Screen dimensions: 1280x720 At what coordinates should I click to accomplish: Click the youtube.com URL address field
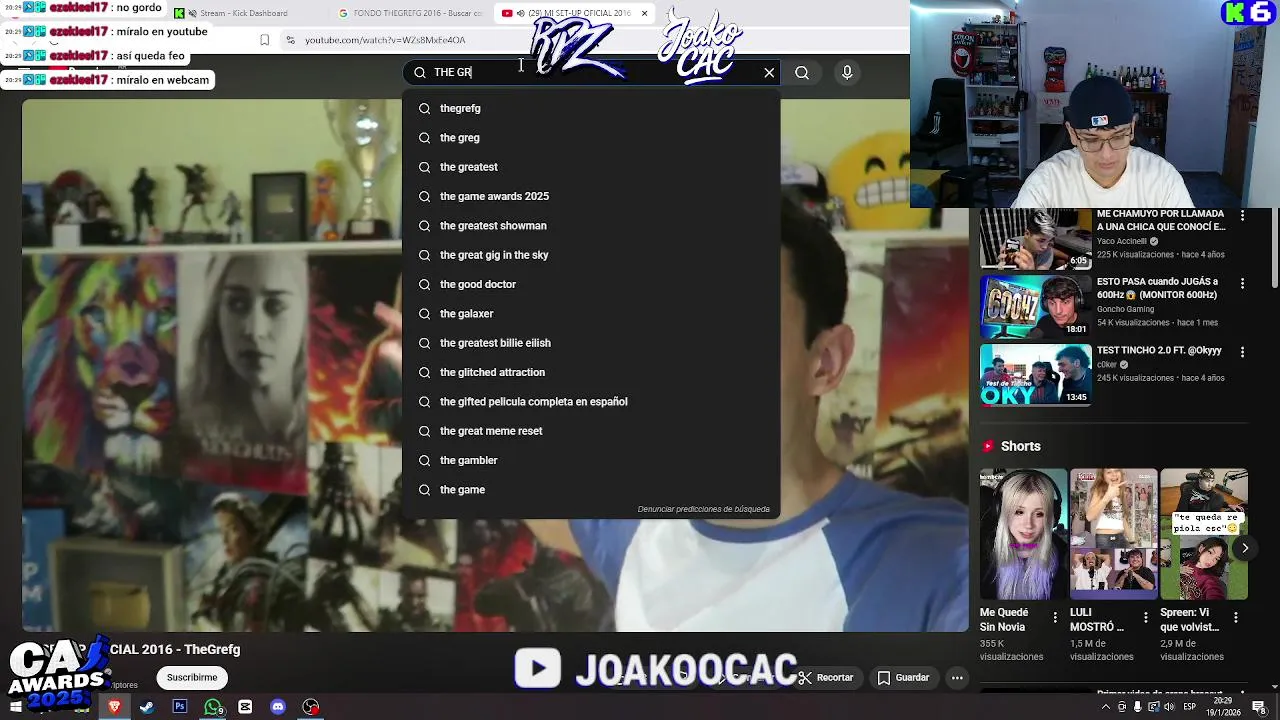click(385, 40)
